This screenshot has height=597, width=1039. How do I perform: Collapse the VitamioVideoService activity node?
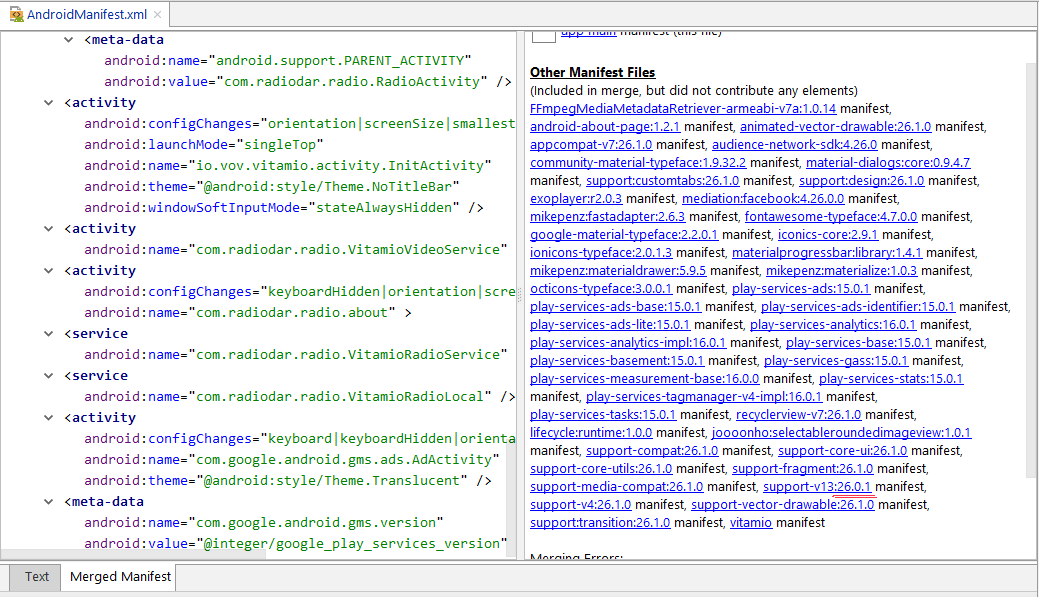[49, 228]
